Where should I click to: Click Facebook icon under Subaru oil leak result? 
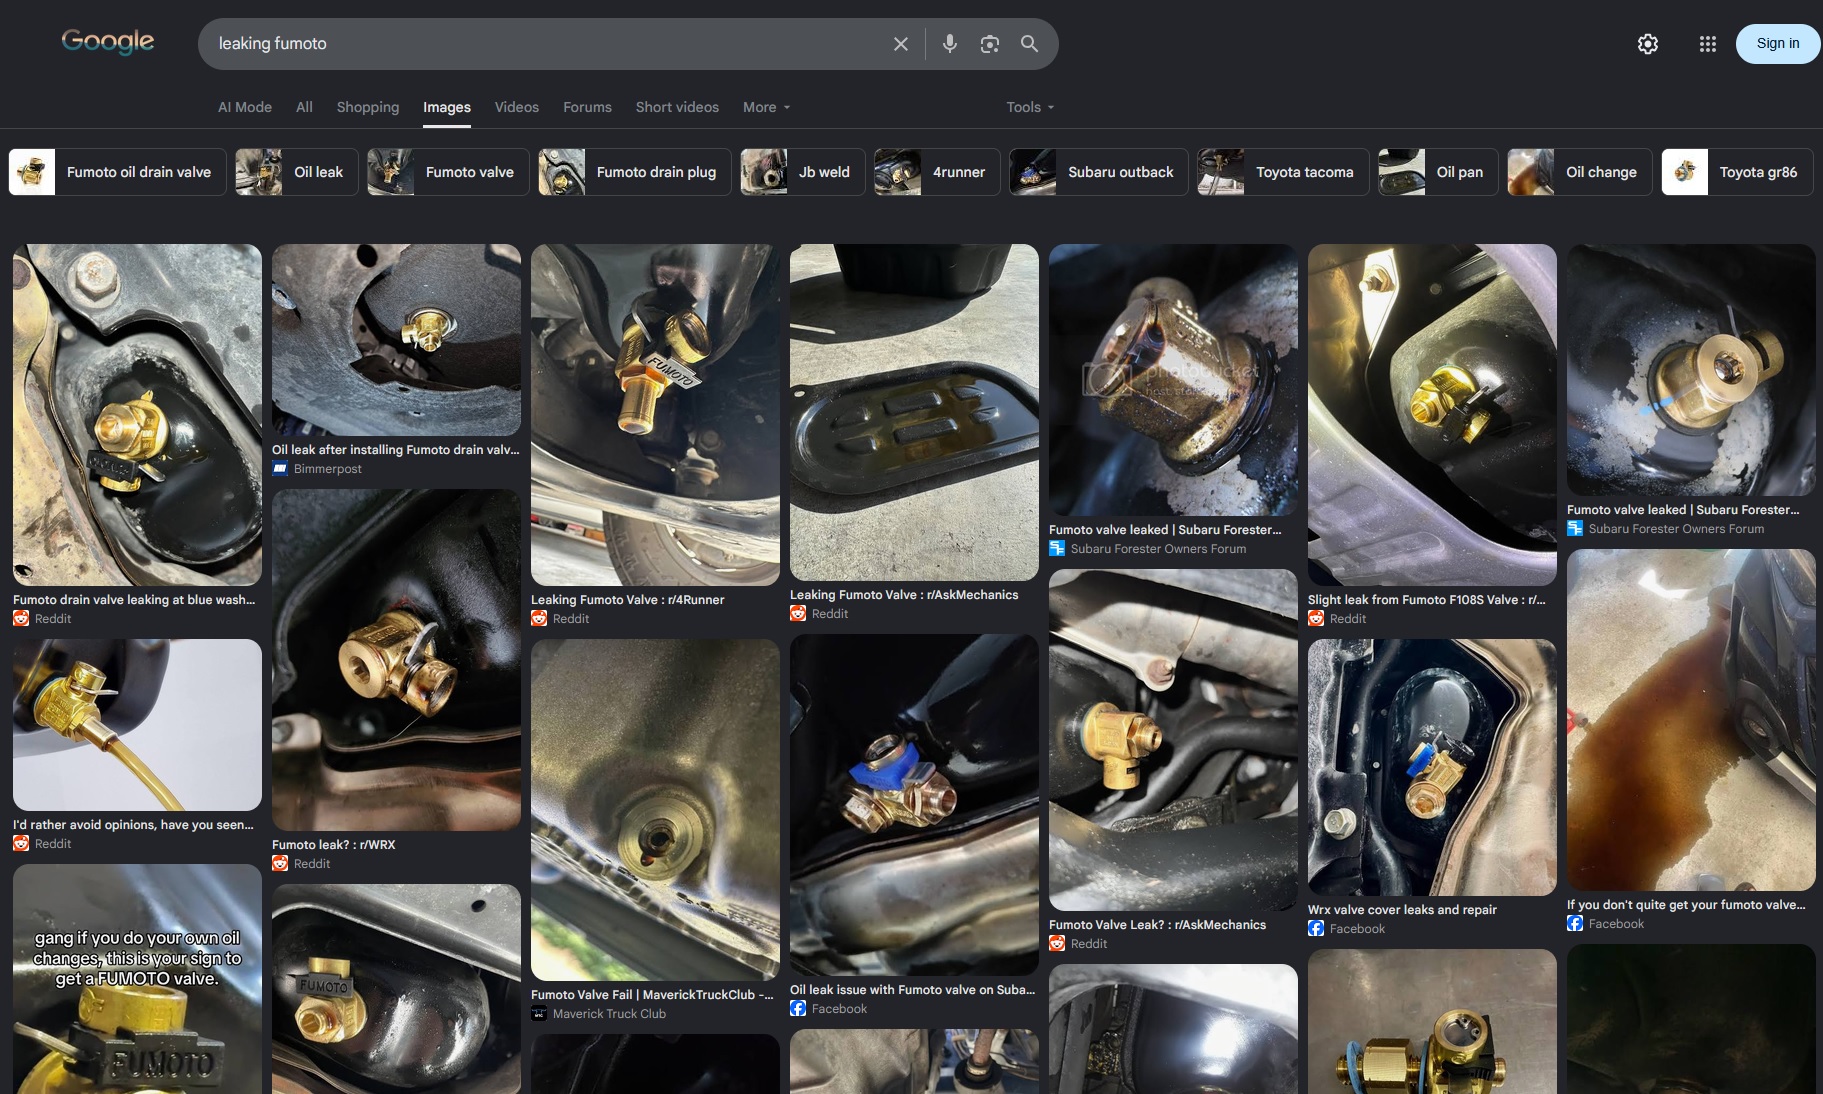click(x=798, y=1009)
